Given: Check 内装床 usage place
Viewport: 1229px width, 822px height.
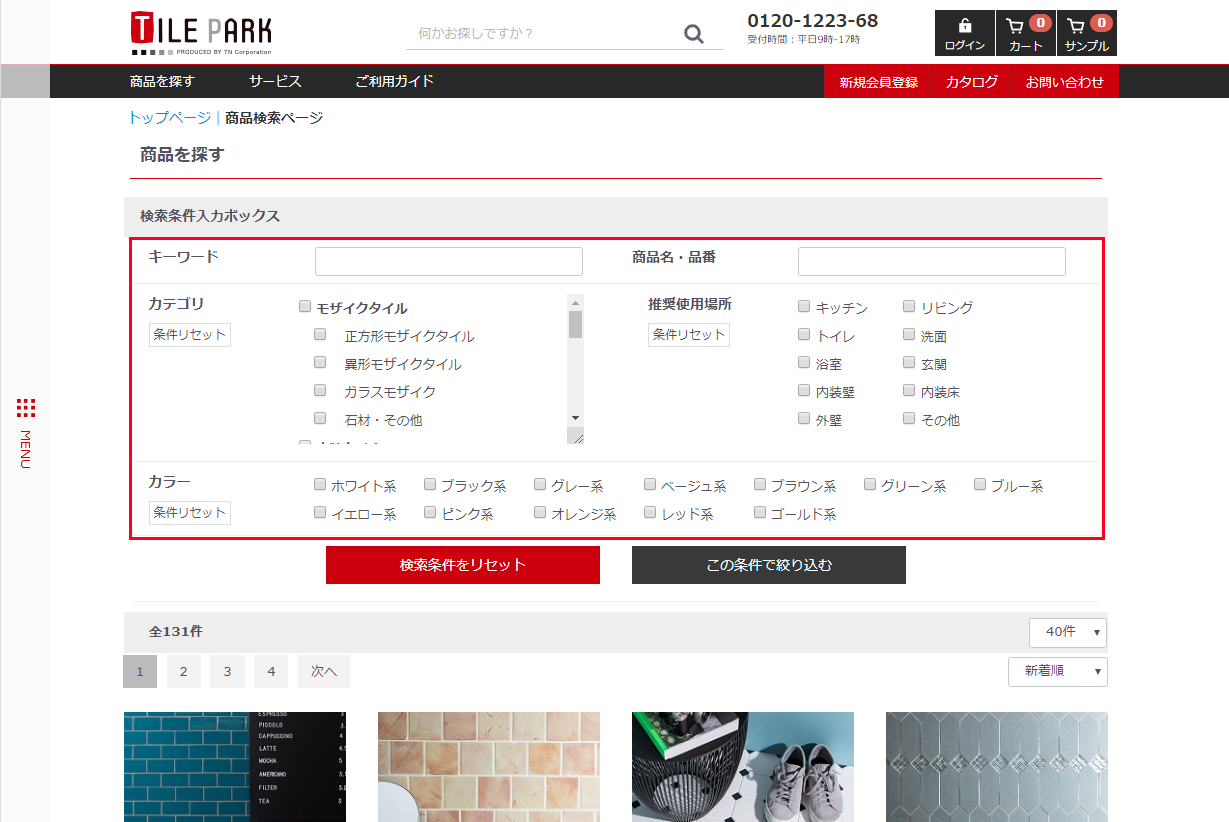Looking at the screenshot, I should (909, 391).
